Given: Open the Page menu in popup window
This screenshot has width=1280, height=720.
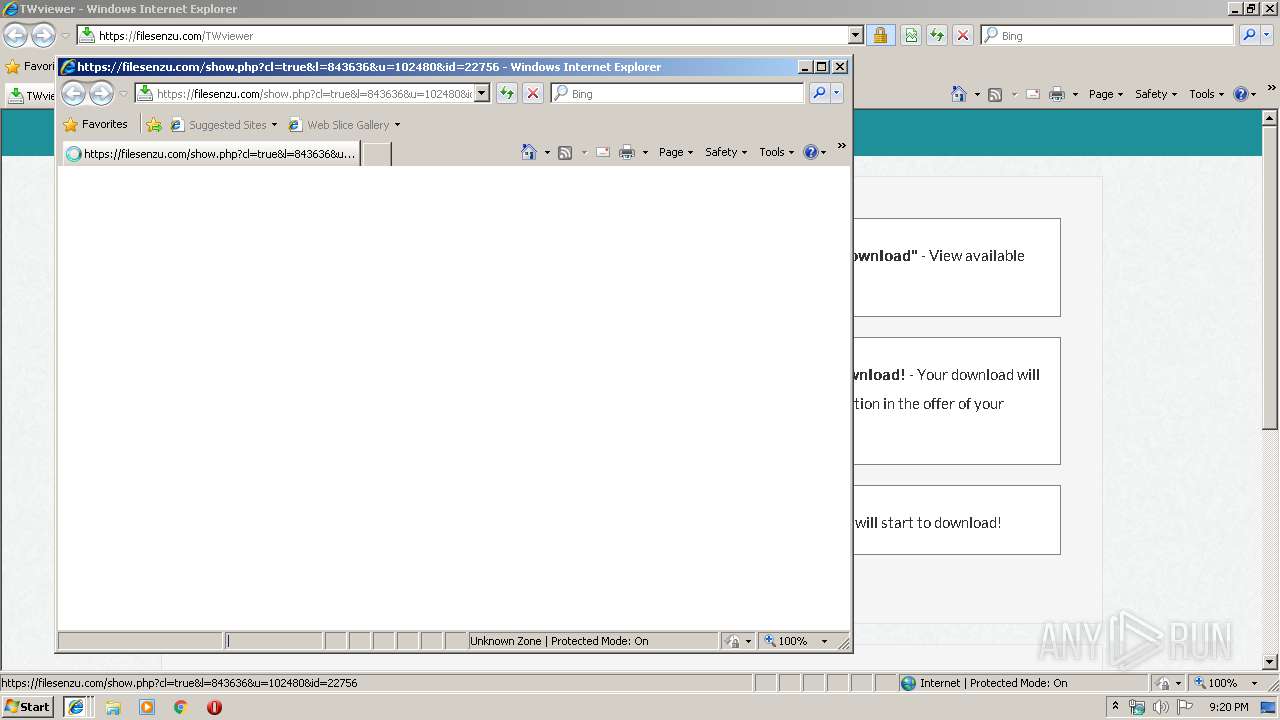Looking at the screenshot, I should (x=676, y=152).
